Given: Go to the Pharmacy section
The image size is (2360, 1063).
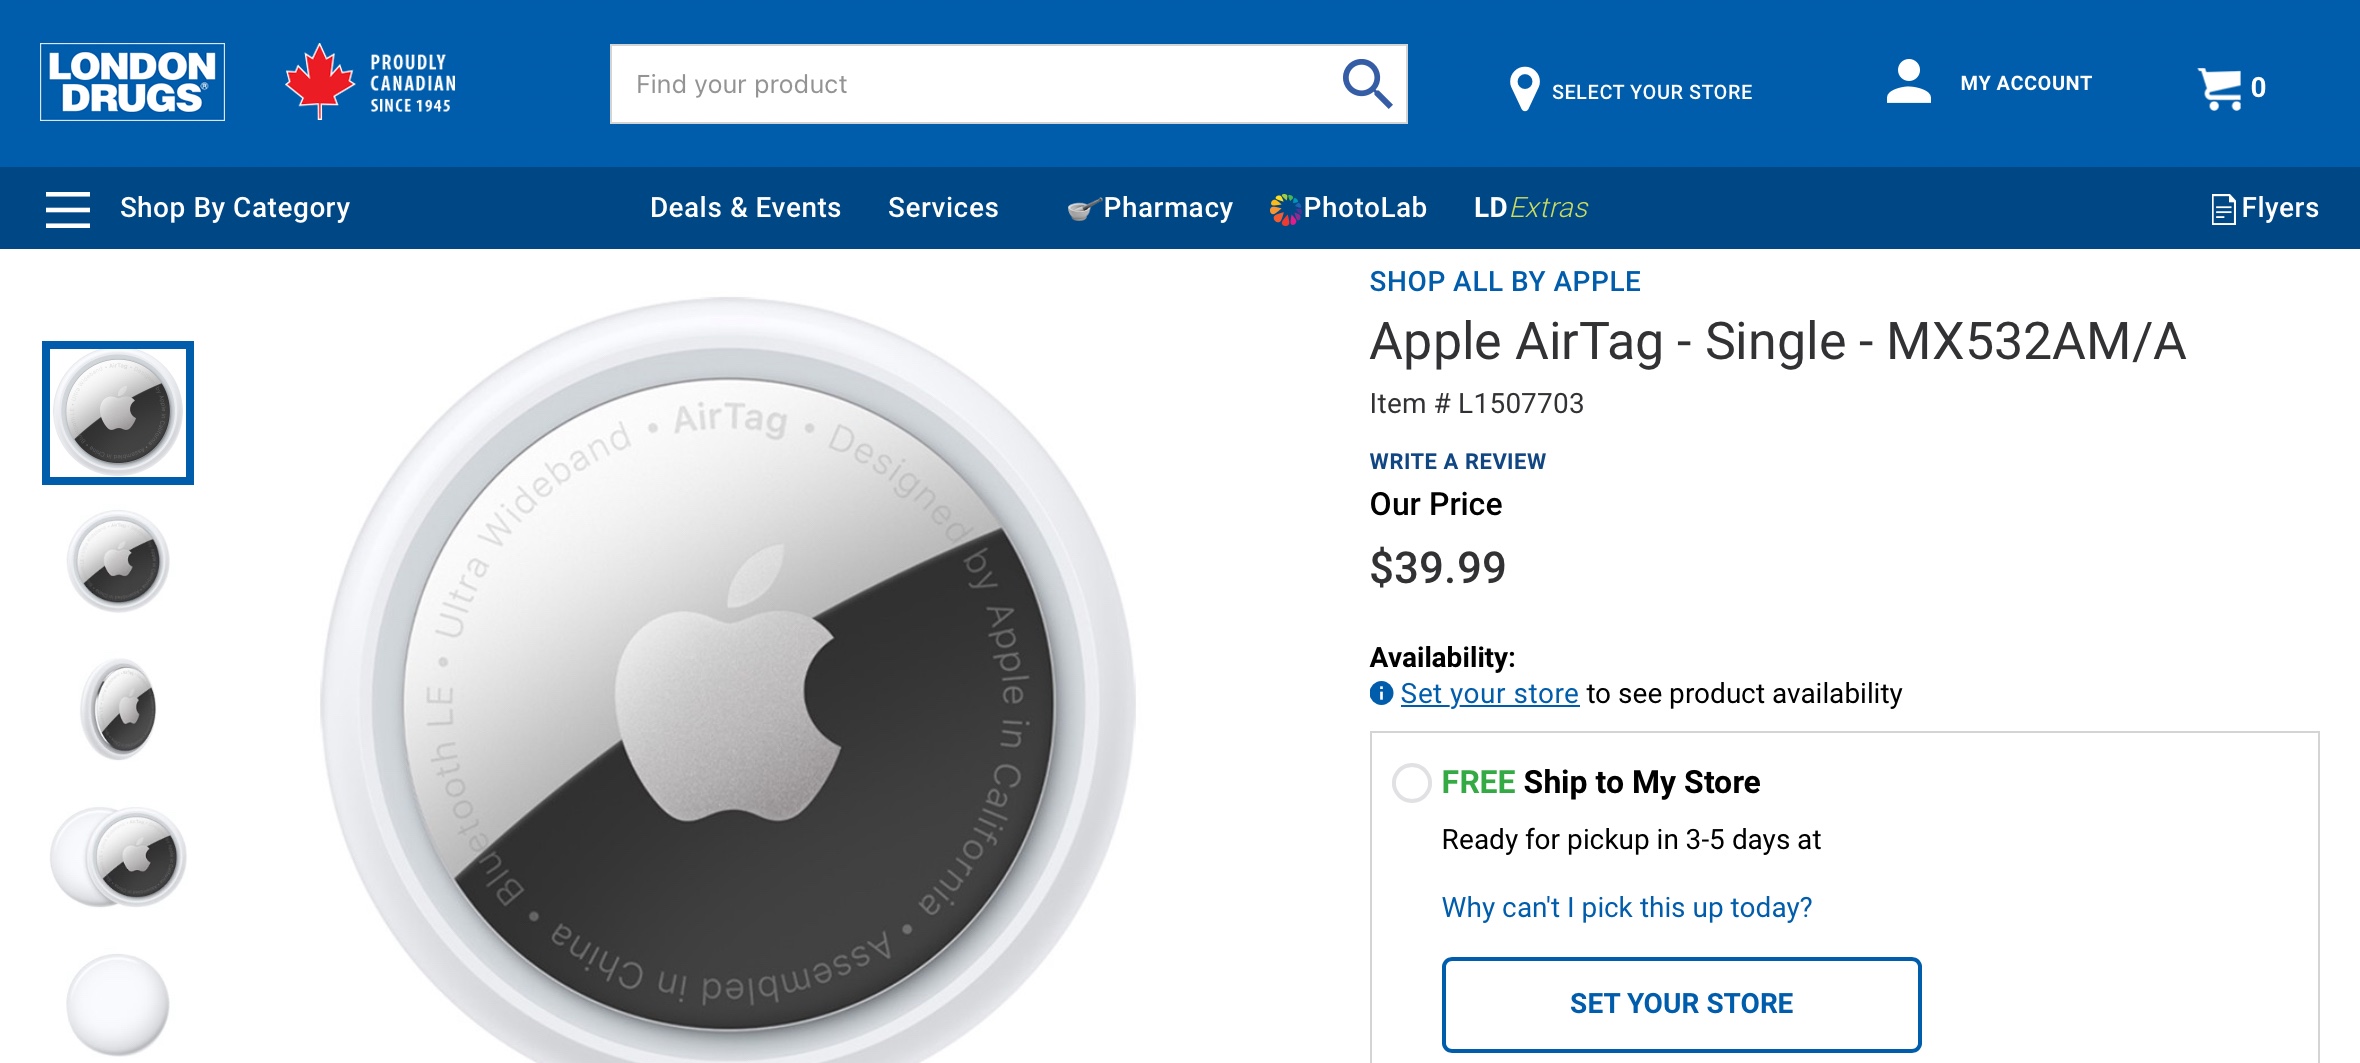Looking at the screenshot, I should 1167,208.
